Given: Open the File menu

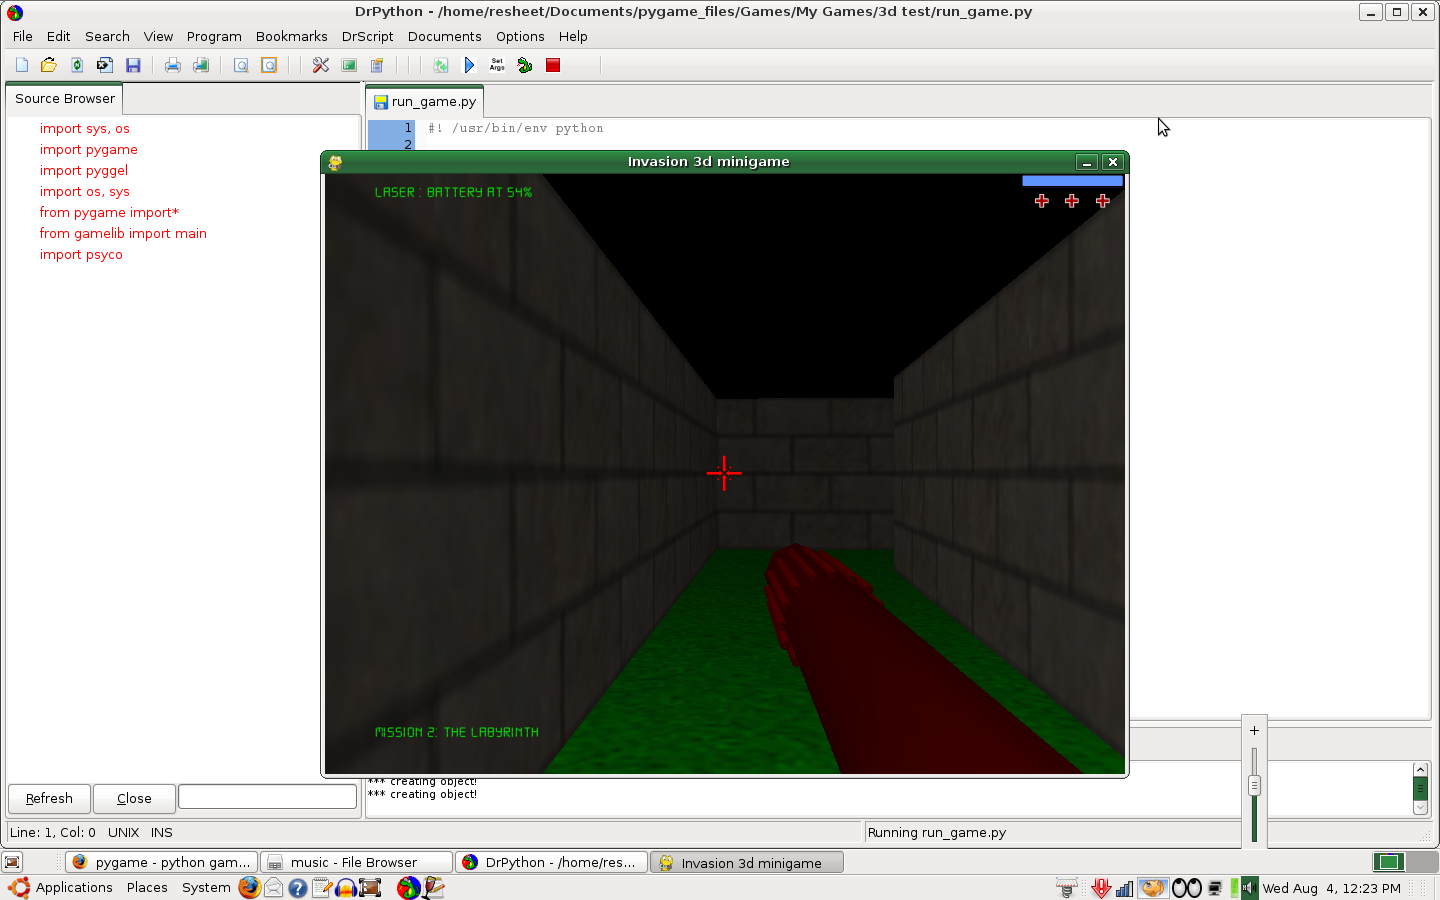Looking at the screenshot, I should pyautogui.click(x=23, y=36).
